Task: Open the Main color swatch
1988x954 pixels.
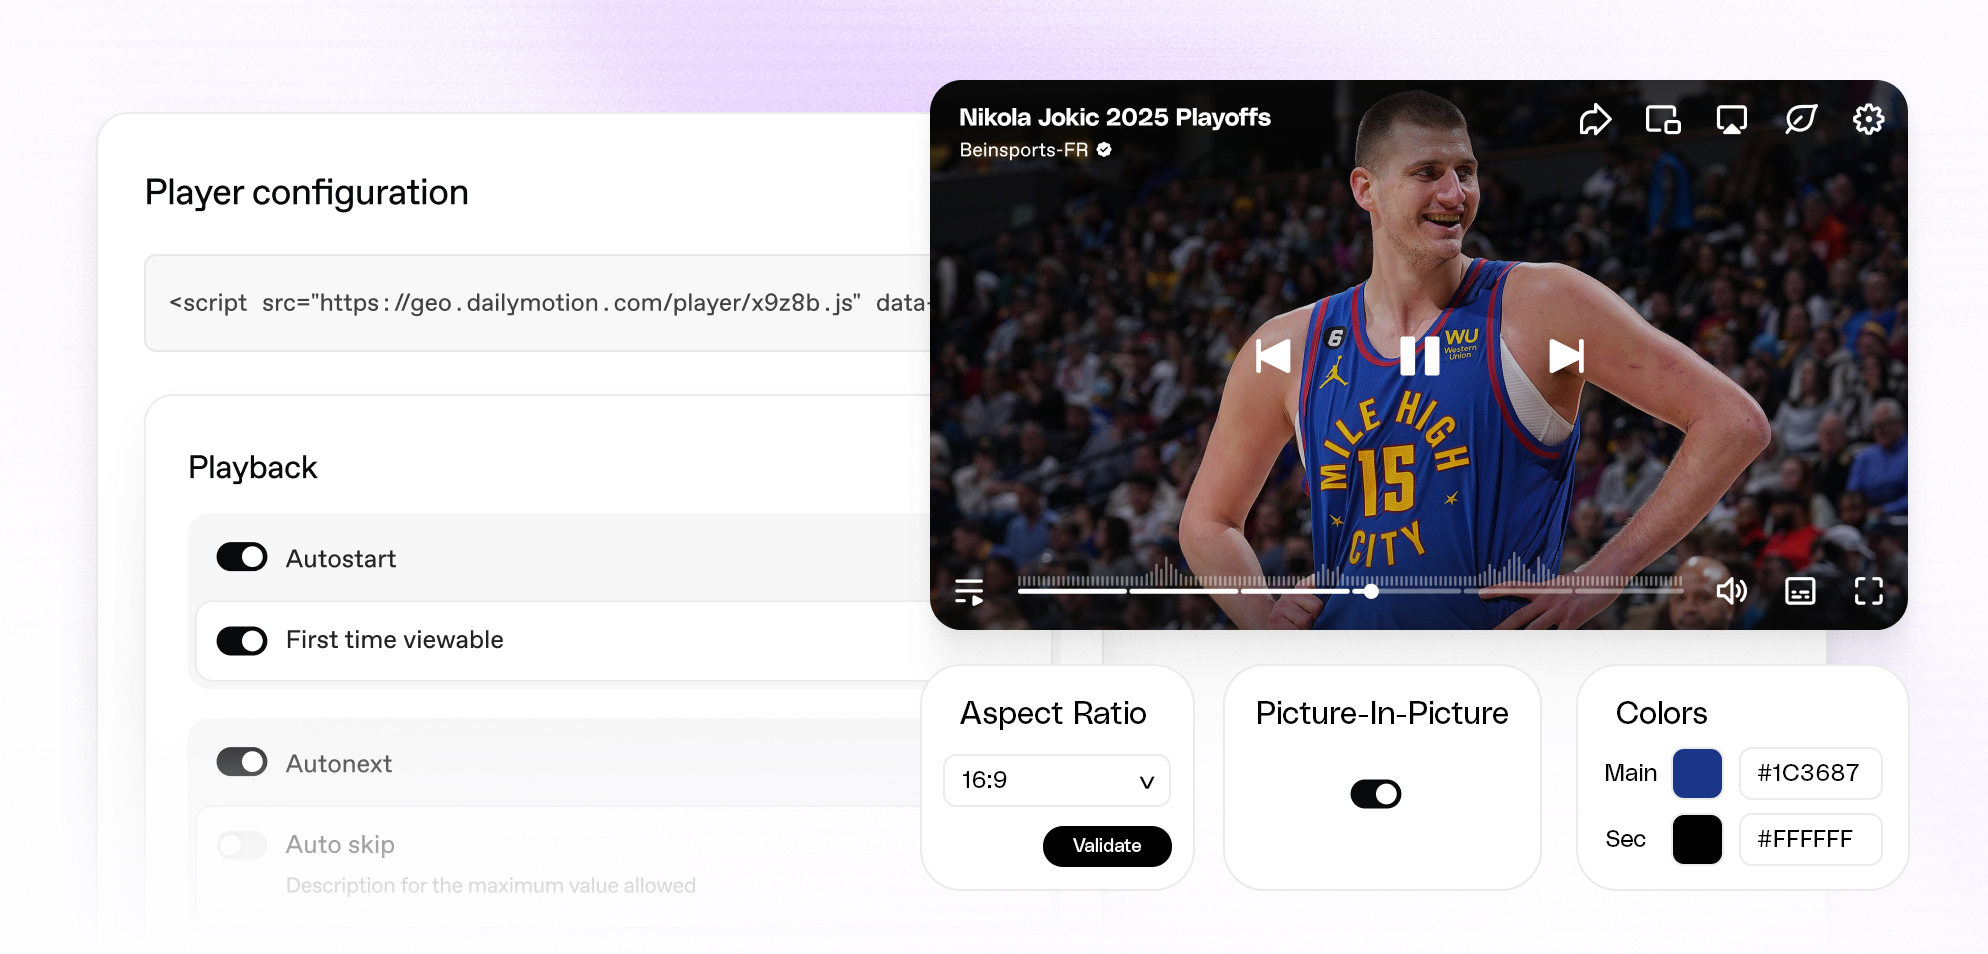Action: [1697, 773]
